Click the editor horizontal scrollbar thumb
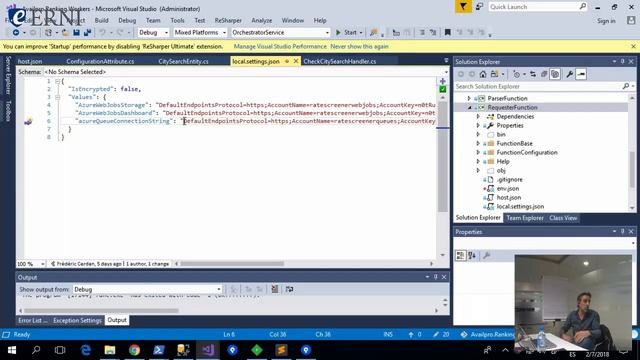The height and width of the screenshot is (360, 640). [232, 264]
